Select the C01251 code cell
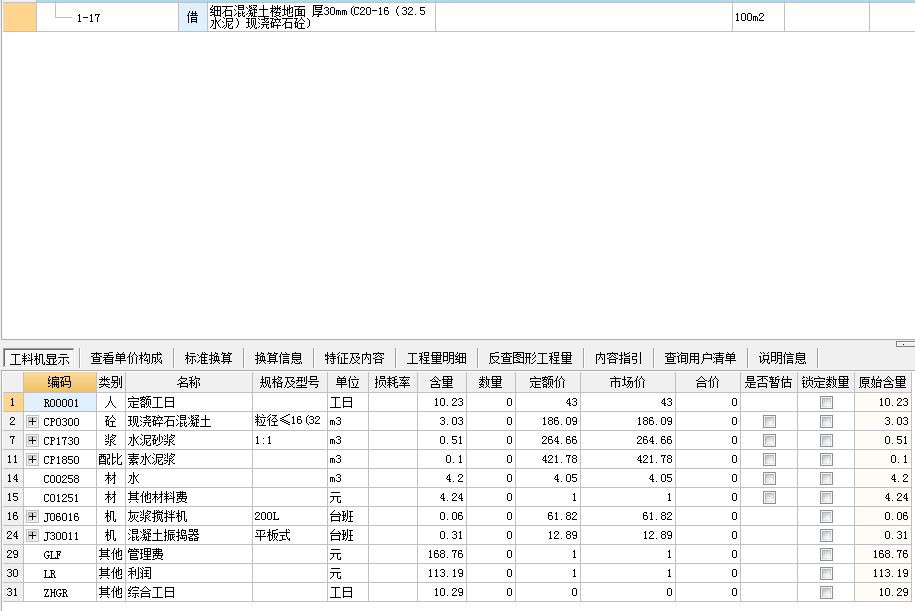This screenshot has width=915, height=611. [60, 497]
